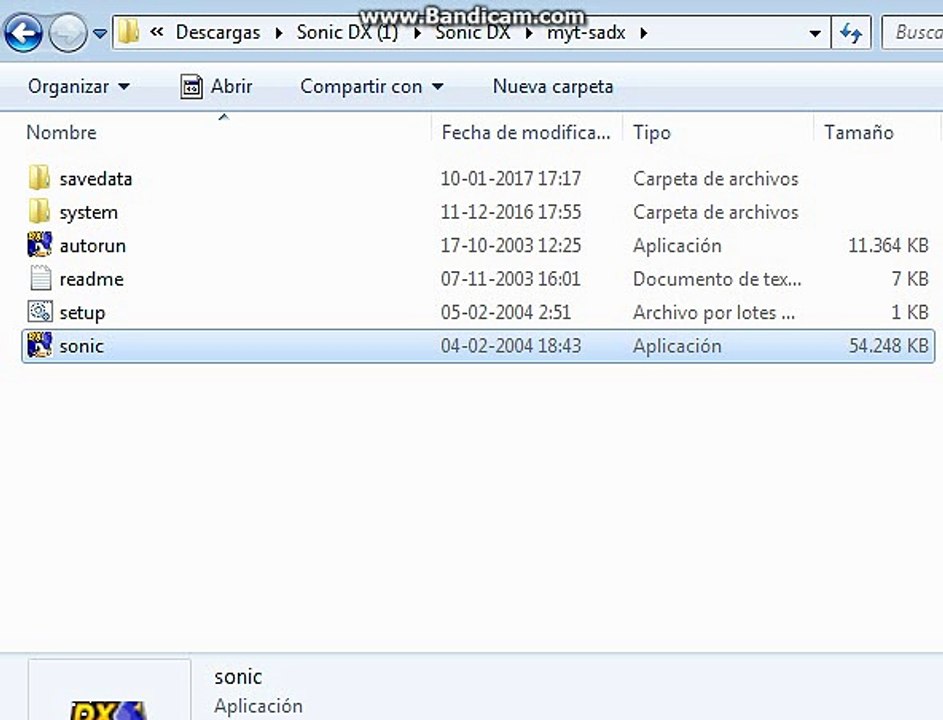
Task: Select myt-sadx breadcrumb segment
Action: 586,32
